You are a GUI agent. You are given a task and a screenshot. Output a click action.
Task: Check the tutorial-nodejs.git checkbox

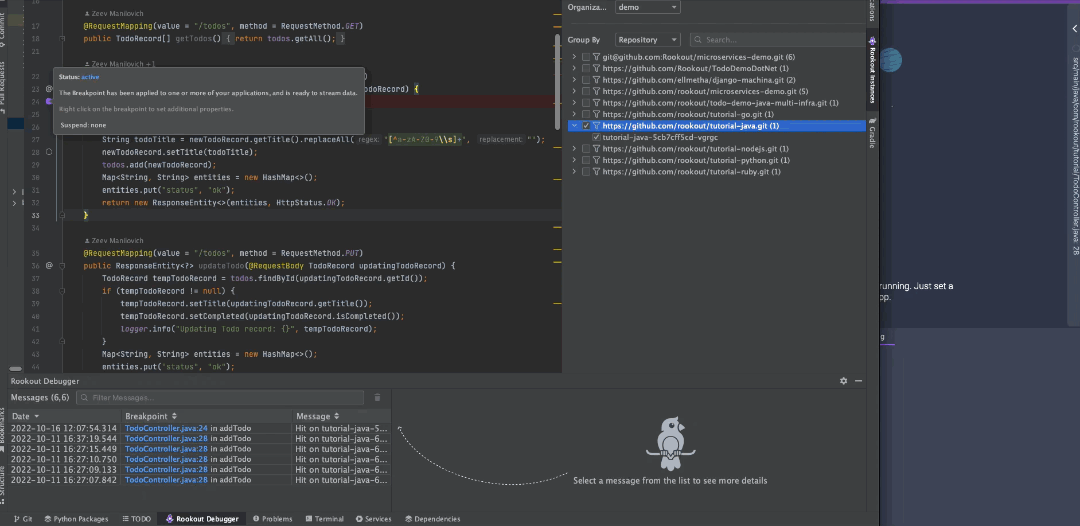pos(585,149)
